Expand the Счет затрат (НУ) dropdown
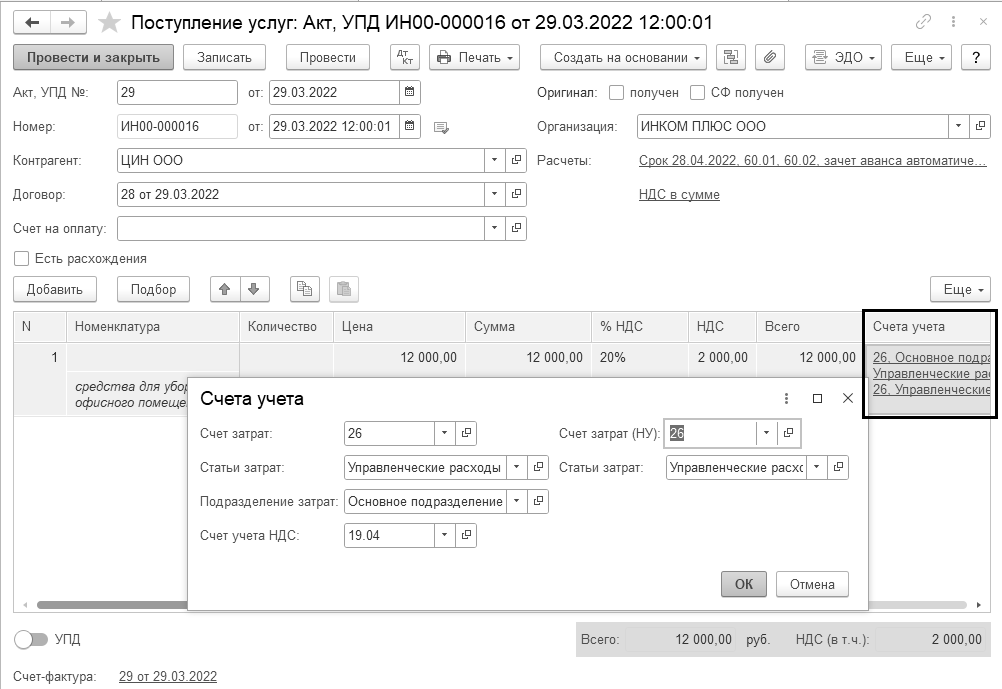 click(766, 433)
